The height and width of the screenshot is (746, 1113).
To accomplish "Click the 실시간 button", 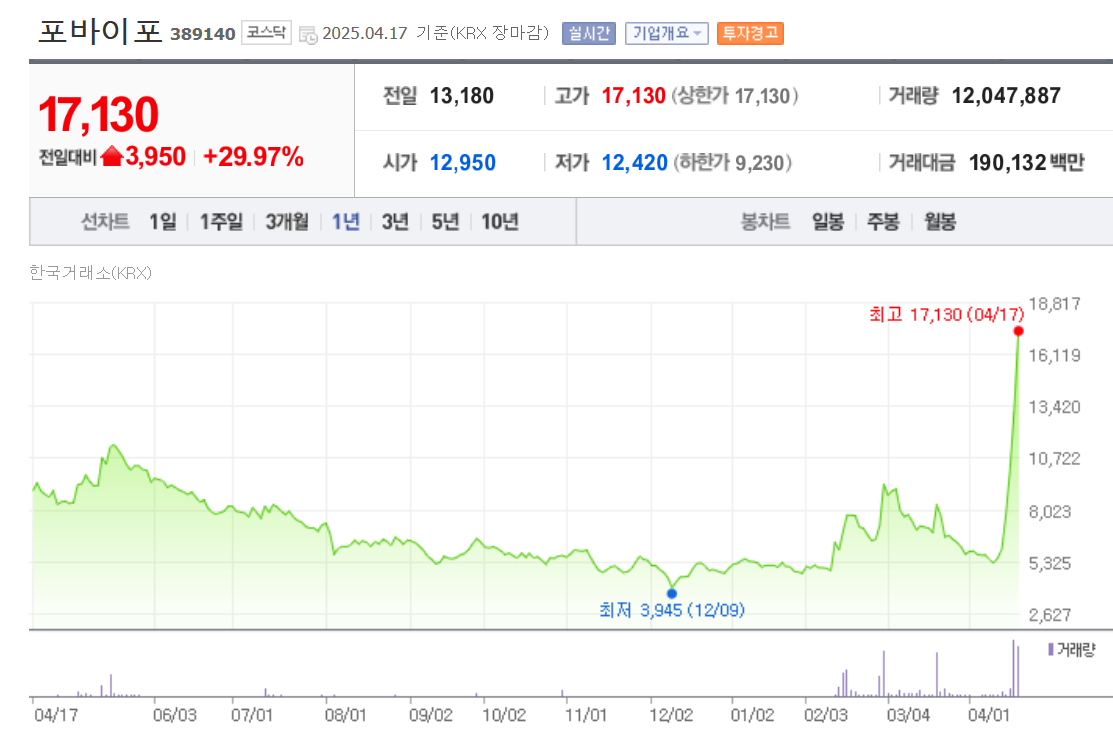I will [x=588, y=33].
